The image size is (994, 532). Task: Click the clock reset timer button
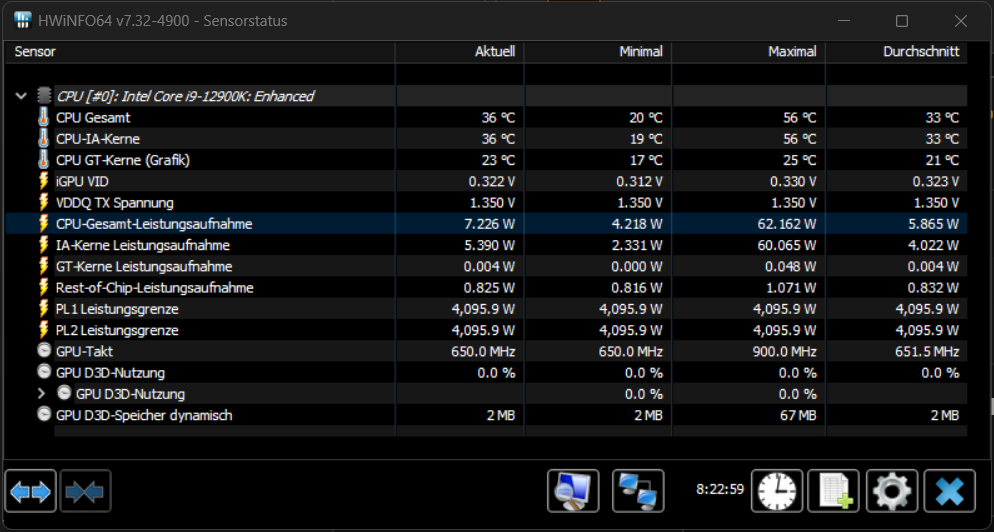(777, 491)
